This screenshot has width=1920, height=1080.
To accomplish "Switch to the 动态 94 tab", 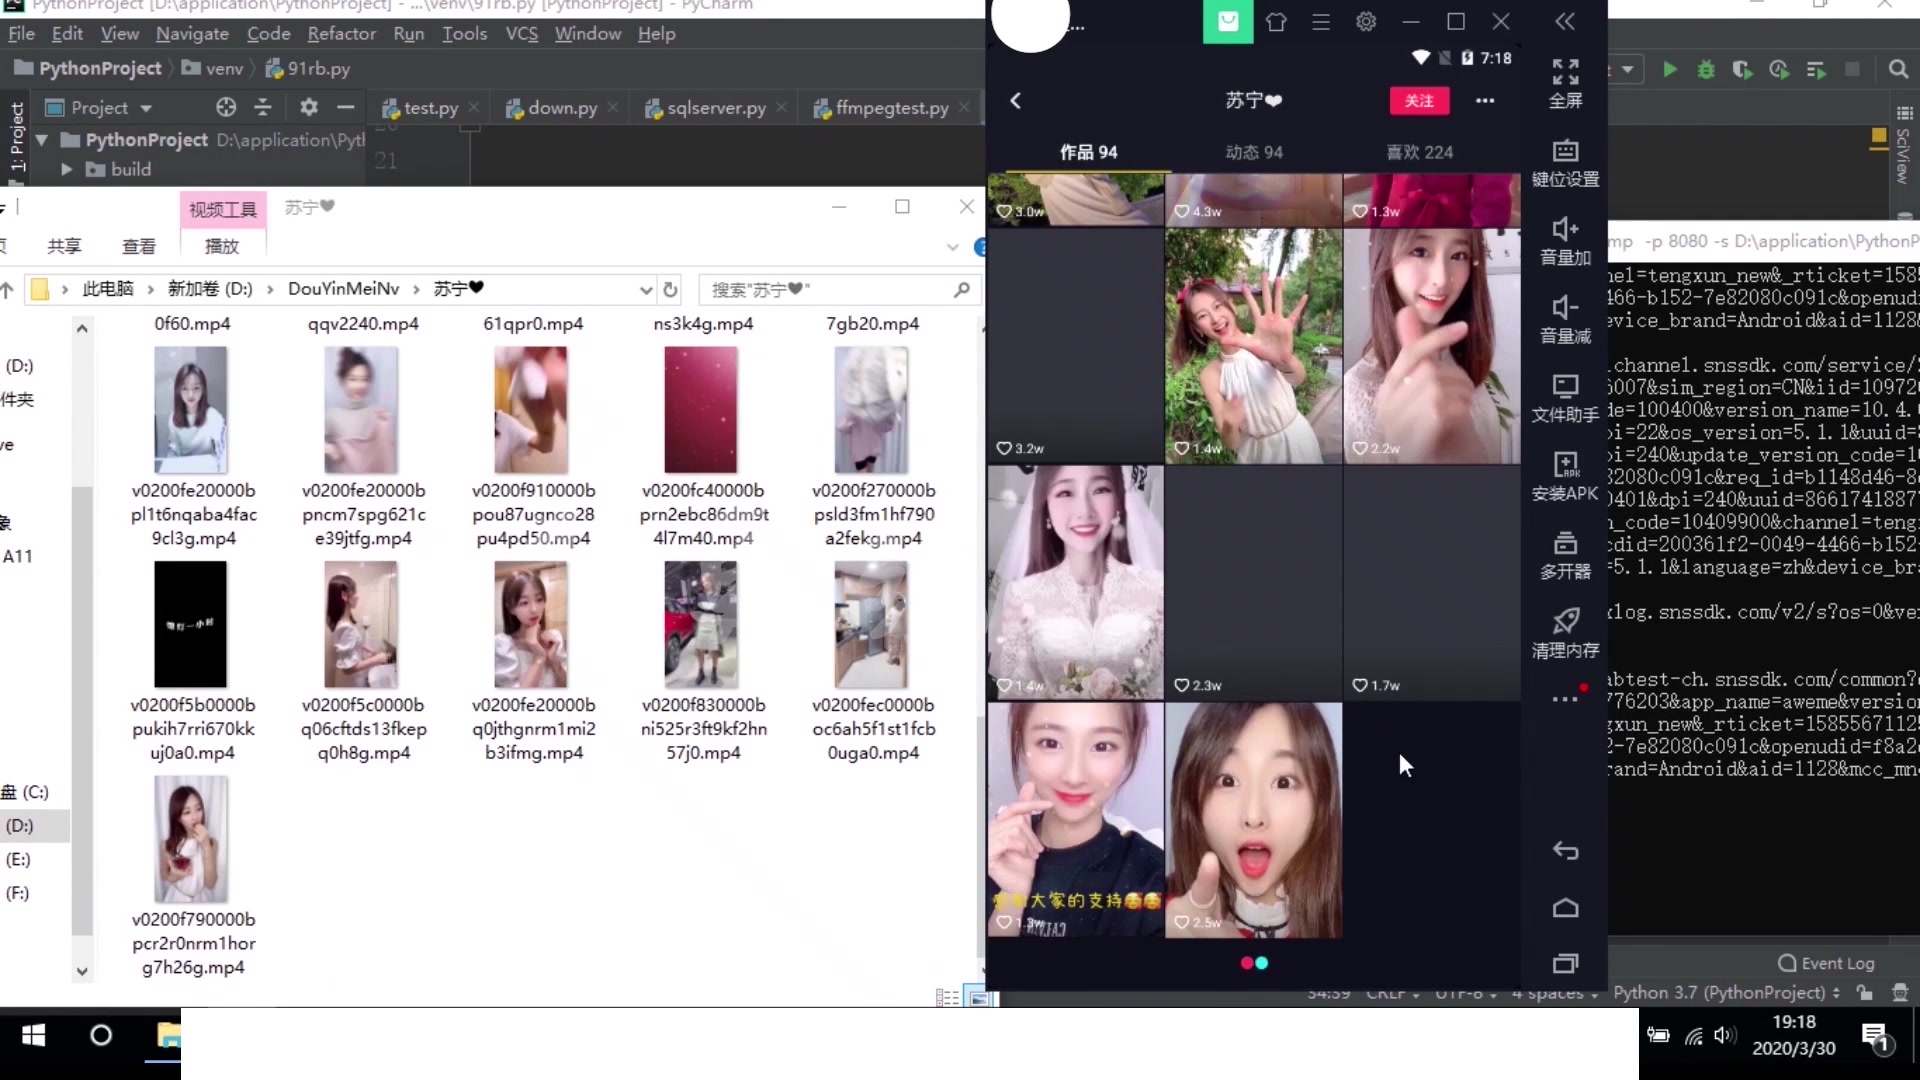I will [x=1254, y=151].
